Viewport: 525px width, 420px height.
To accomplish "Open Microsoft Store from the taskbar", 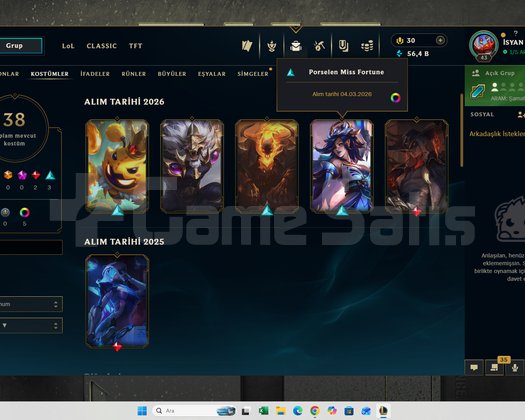I will click(349, 411).
